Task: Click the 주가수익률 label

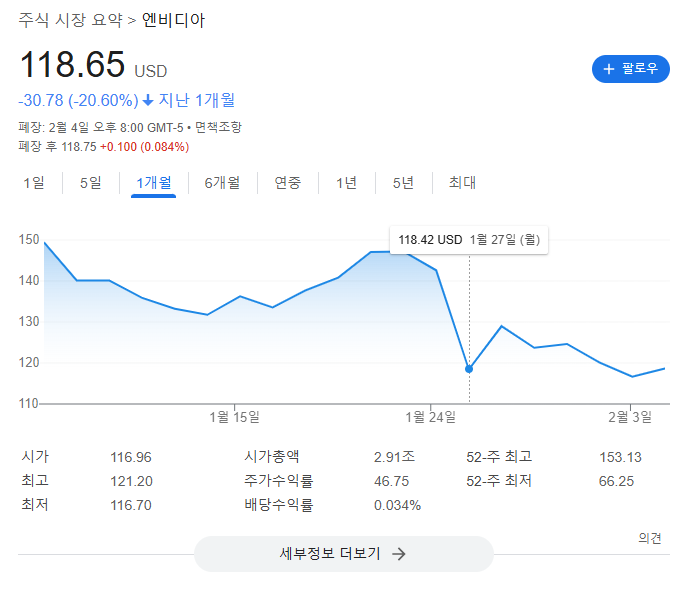Action: coord(278,481)
